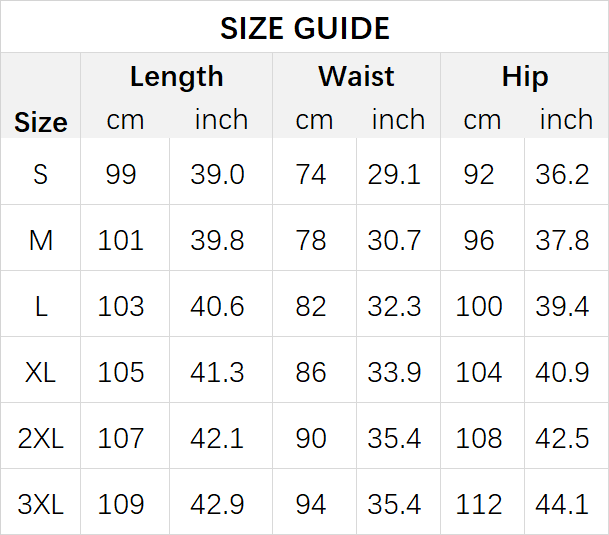Click waist cell 82 cm
The width and height of the screenshot is (609, 535).
(x=310, y=306)
